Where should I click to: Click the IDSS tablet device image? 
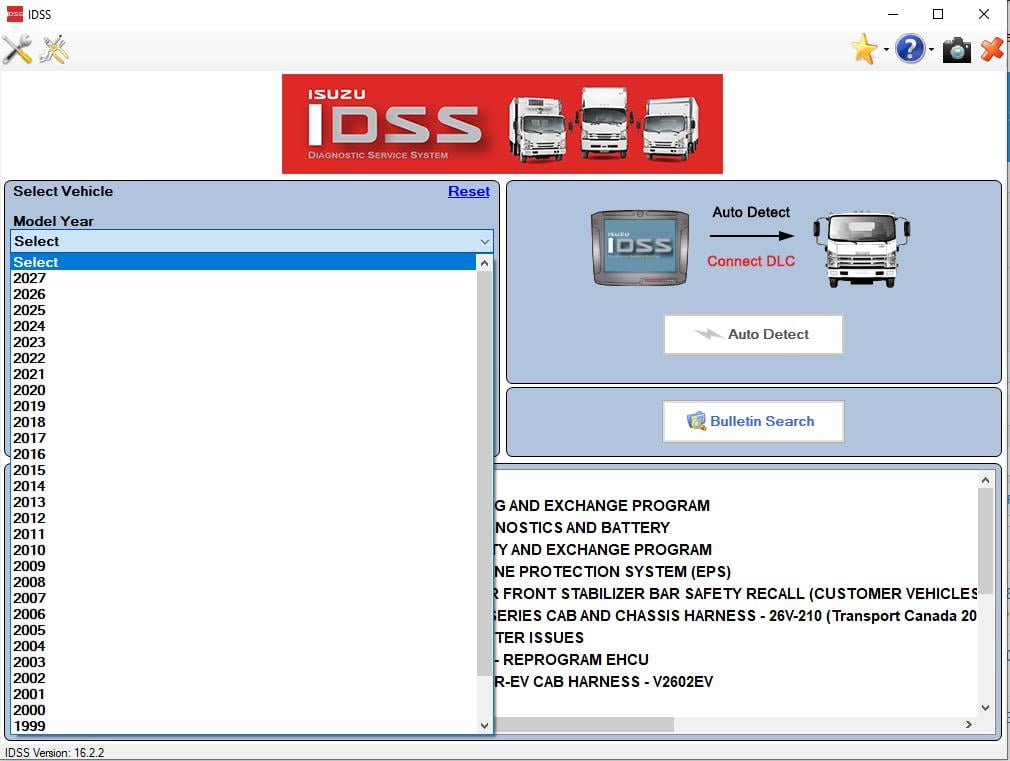640,248
